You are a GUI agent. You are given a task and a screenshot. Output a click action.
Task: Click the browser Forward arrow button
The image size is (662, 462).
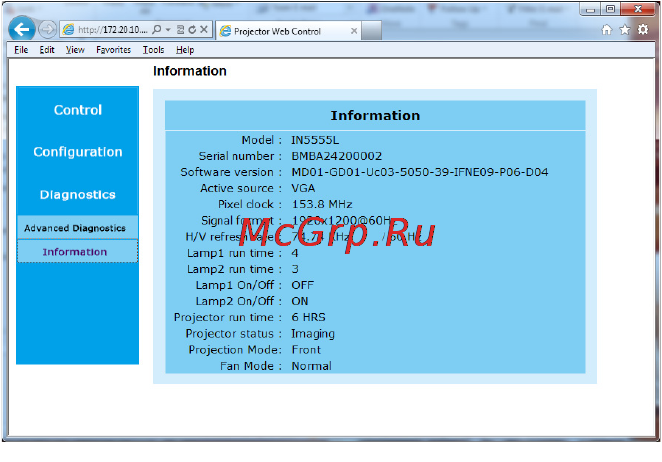click(47, 29)
